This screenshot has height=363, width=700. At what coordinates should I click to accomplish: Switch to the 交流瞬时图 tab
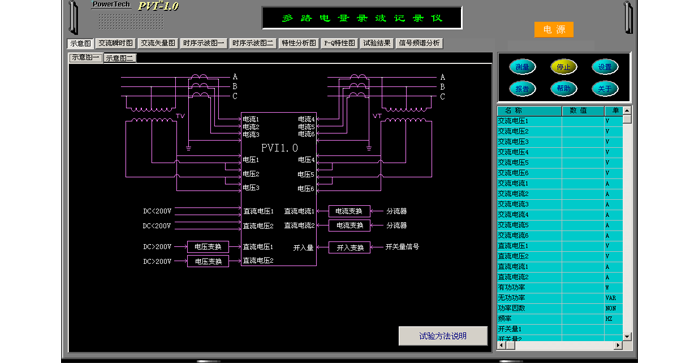pyautogui.click(x=116, y=43)
